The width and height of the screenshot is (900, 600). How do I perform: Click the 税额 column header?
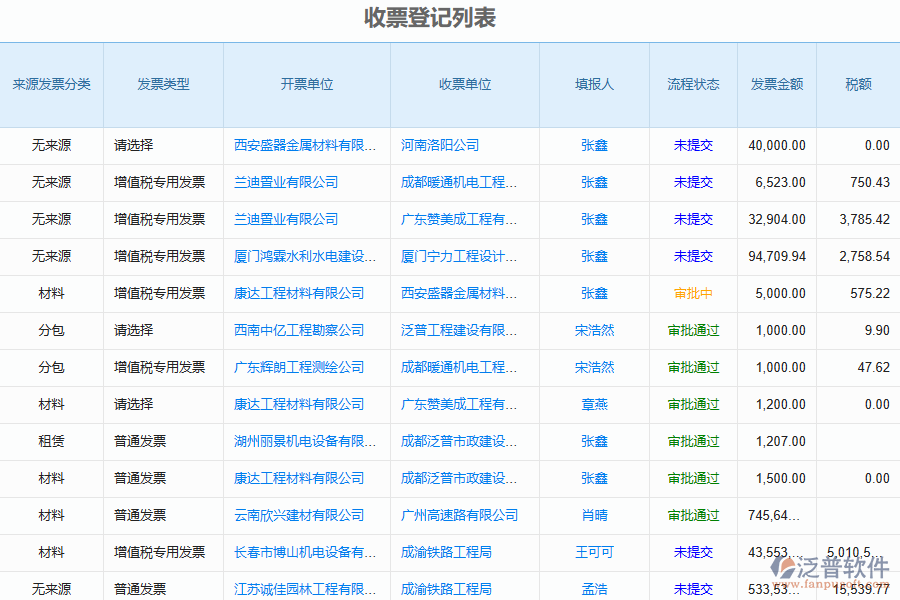click(858, 85)
